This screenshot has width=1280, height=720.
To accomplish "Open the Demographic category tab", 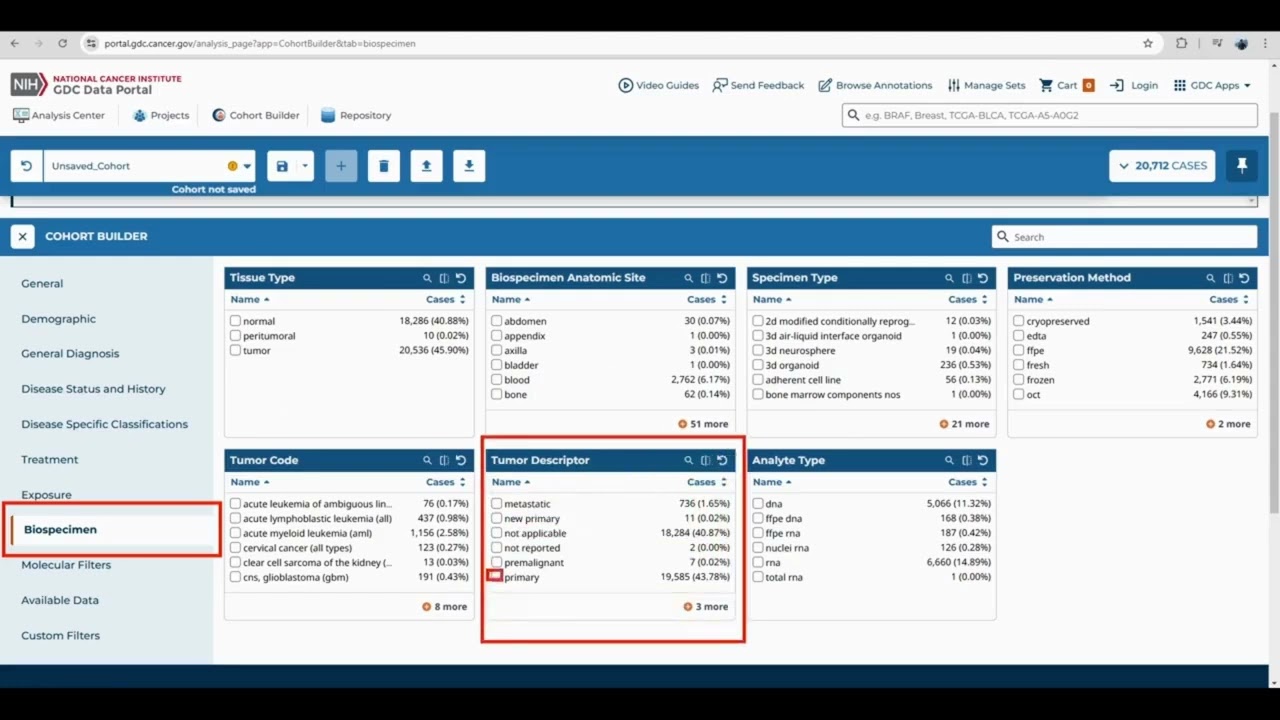I will 59,318.
